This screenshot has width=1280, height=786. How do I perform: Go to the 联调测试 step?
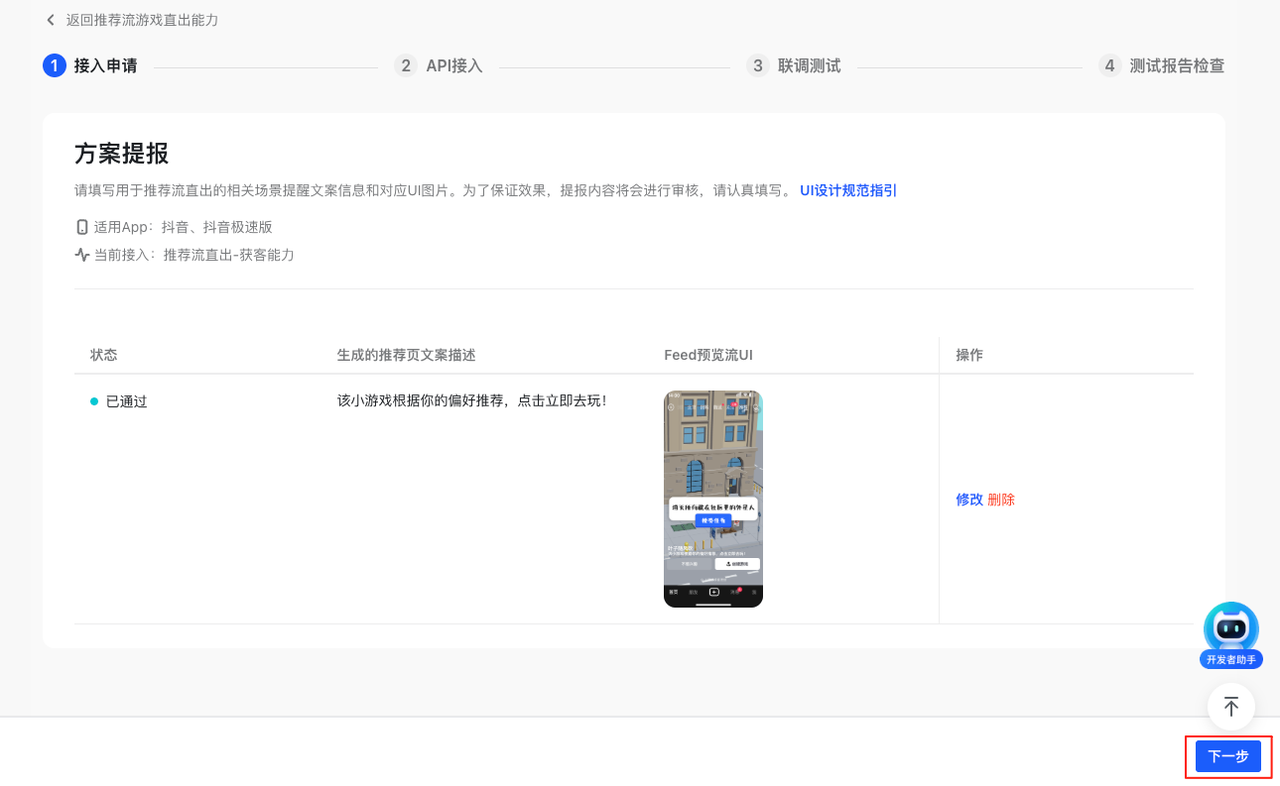(809, 66)
